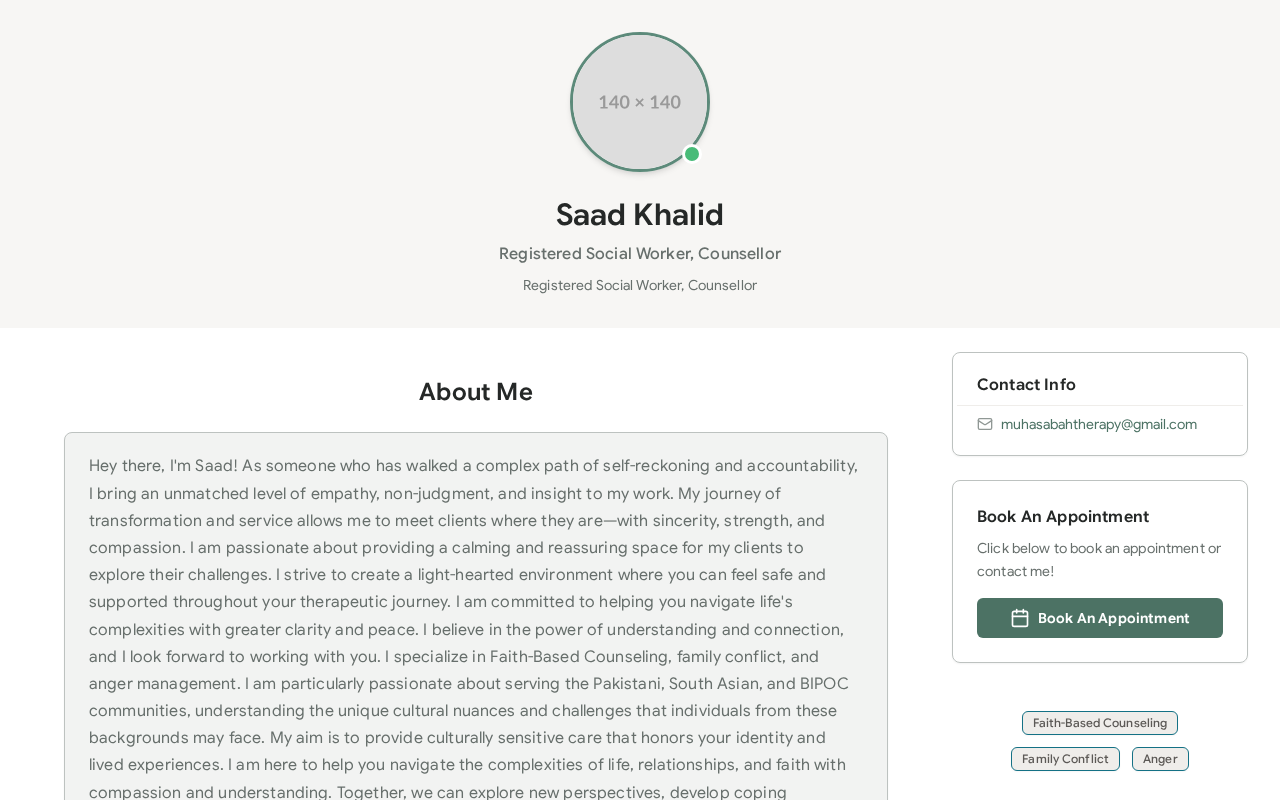Select the Anger specialty tag
This screenshot has height=800, width=1280.
click(x=1160, y=759)
